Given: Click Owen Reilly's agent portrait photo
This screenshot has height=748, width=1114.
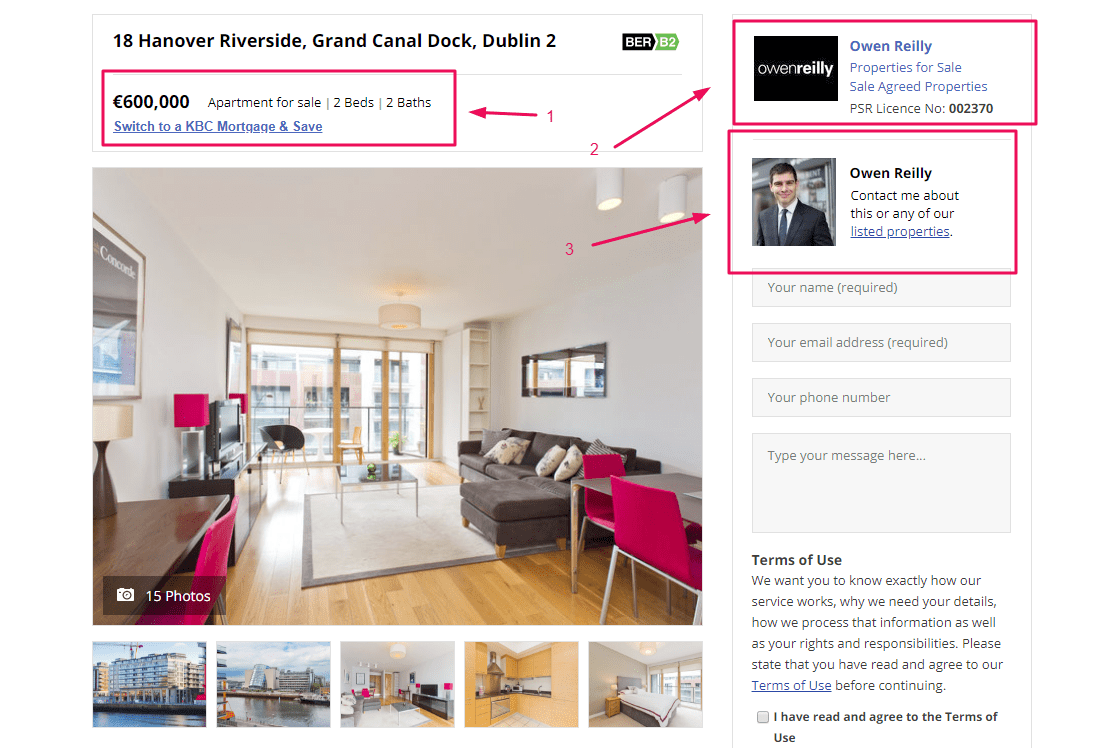Looking at the screenshot, I should (x=794, y=202).
